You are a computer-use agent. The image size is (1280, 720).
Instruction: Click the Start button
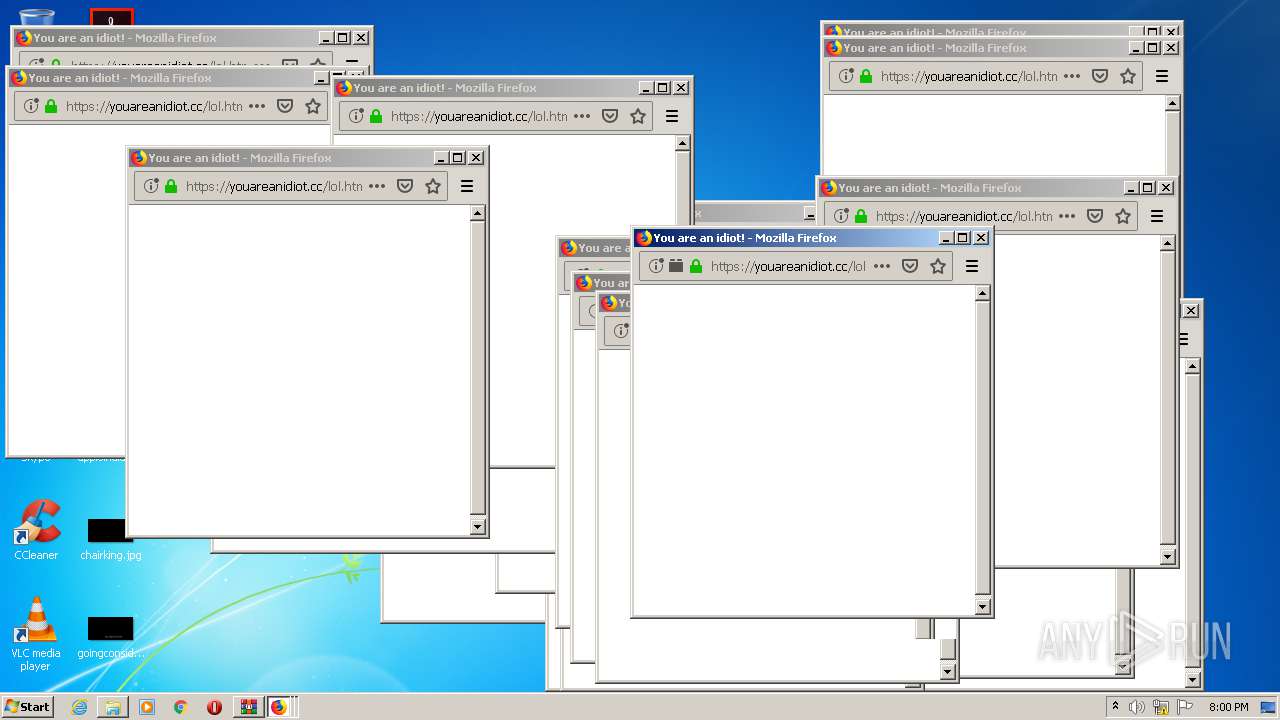(x=27, y=706)
